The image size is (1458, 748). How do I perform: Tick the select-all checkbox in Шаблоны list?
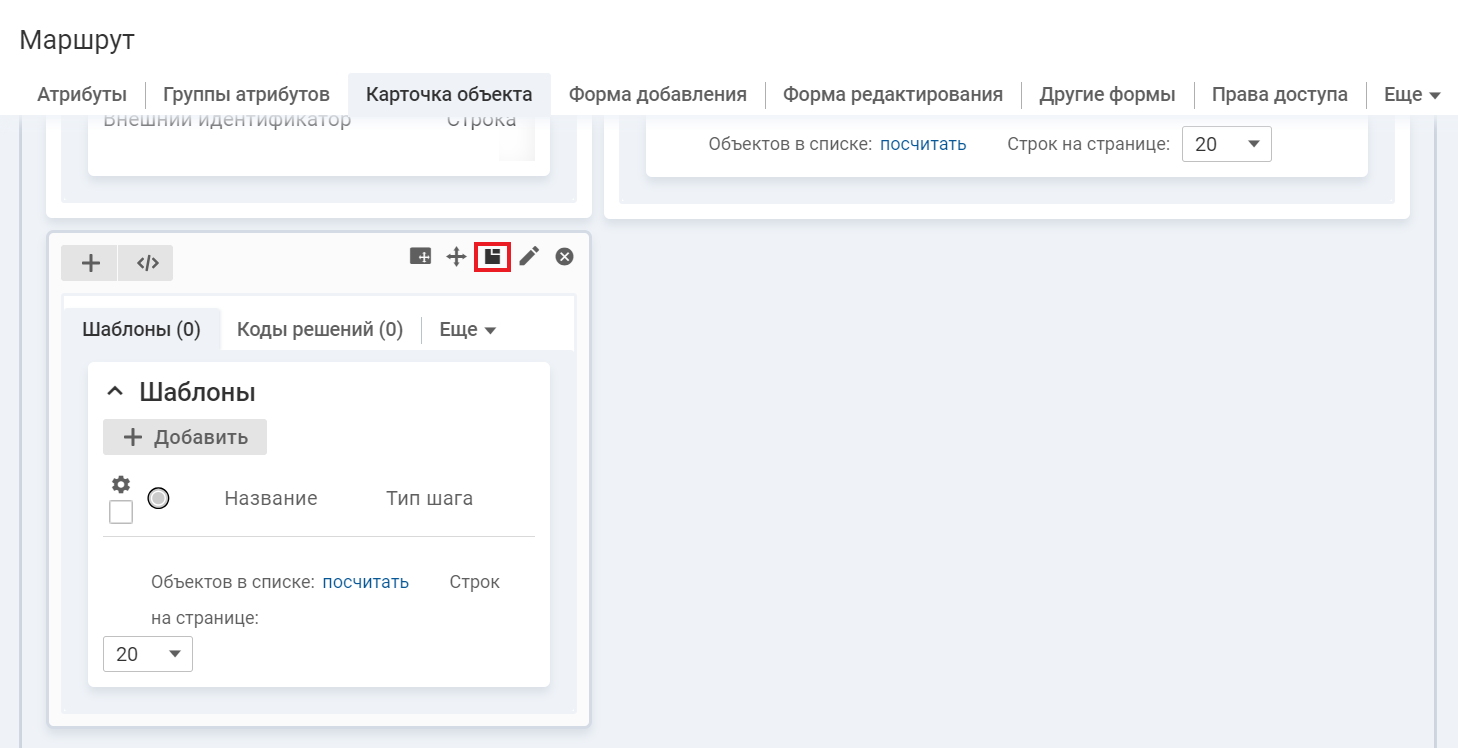point(121,512)
